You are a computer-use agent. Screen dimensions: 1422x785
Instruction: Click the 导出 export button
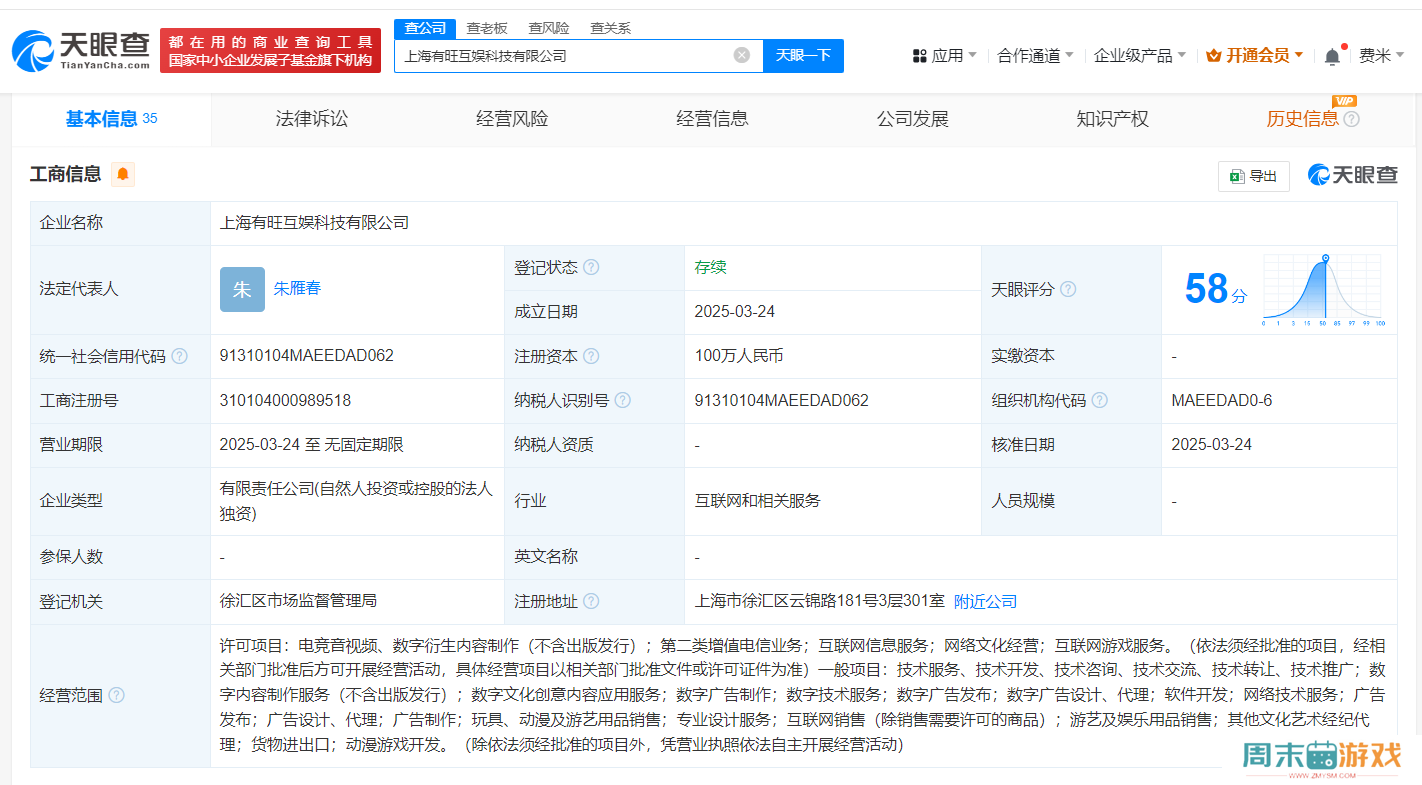tap(1254, 176)
